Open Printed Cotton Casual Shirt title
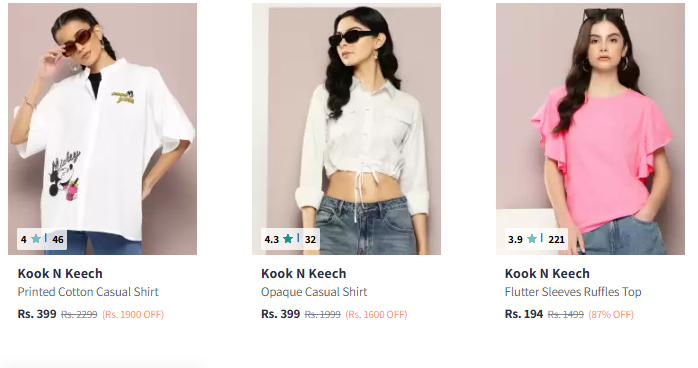698x368 pixels. coord(88,292)
